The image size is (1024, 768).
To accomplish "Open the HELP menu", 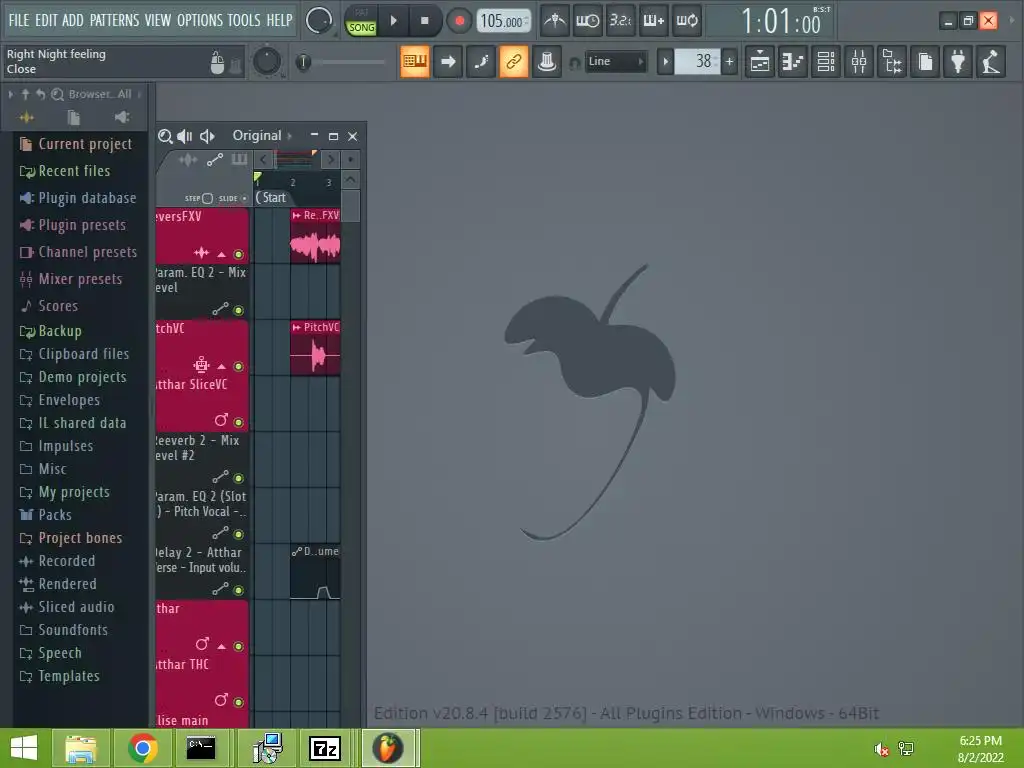I will coord(279,20).
